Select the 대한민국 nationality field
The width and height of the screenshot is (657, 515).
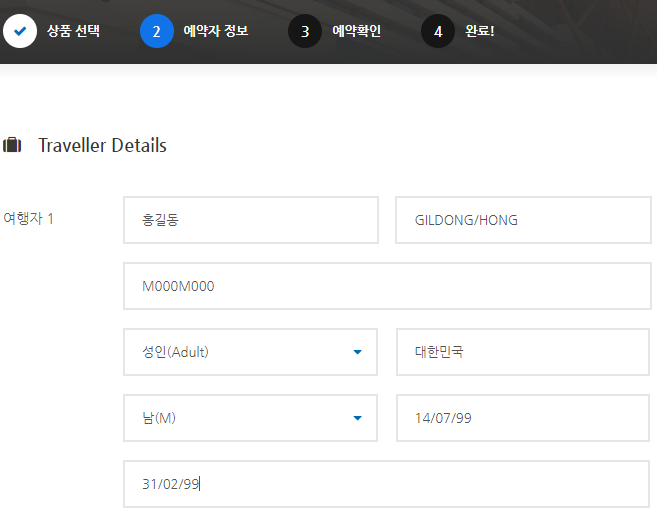pos(524,352)
